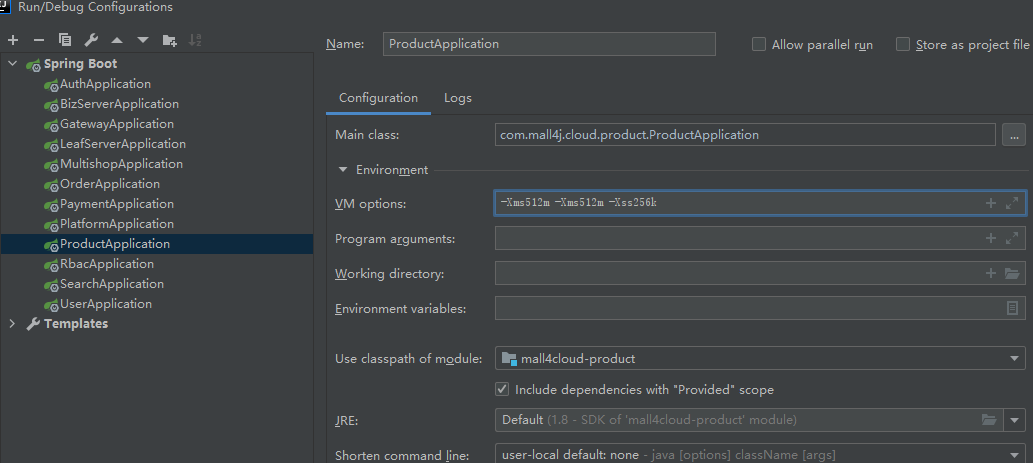The width and height of the screenshot is (1033, 463).
Task: Expand the Templates tree node
Action: [x=13, y=324]
